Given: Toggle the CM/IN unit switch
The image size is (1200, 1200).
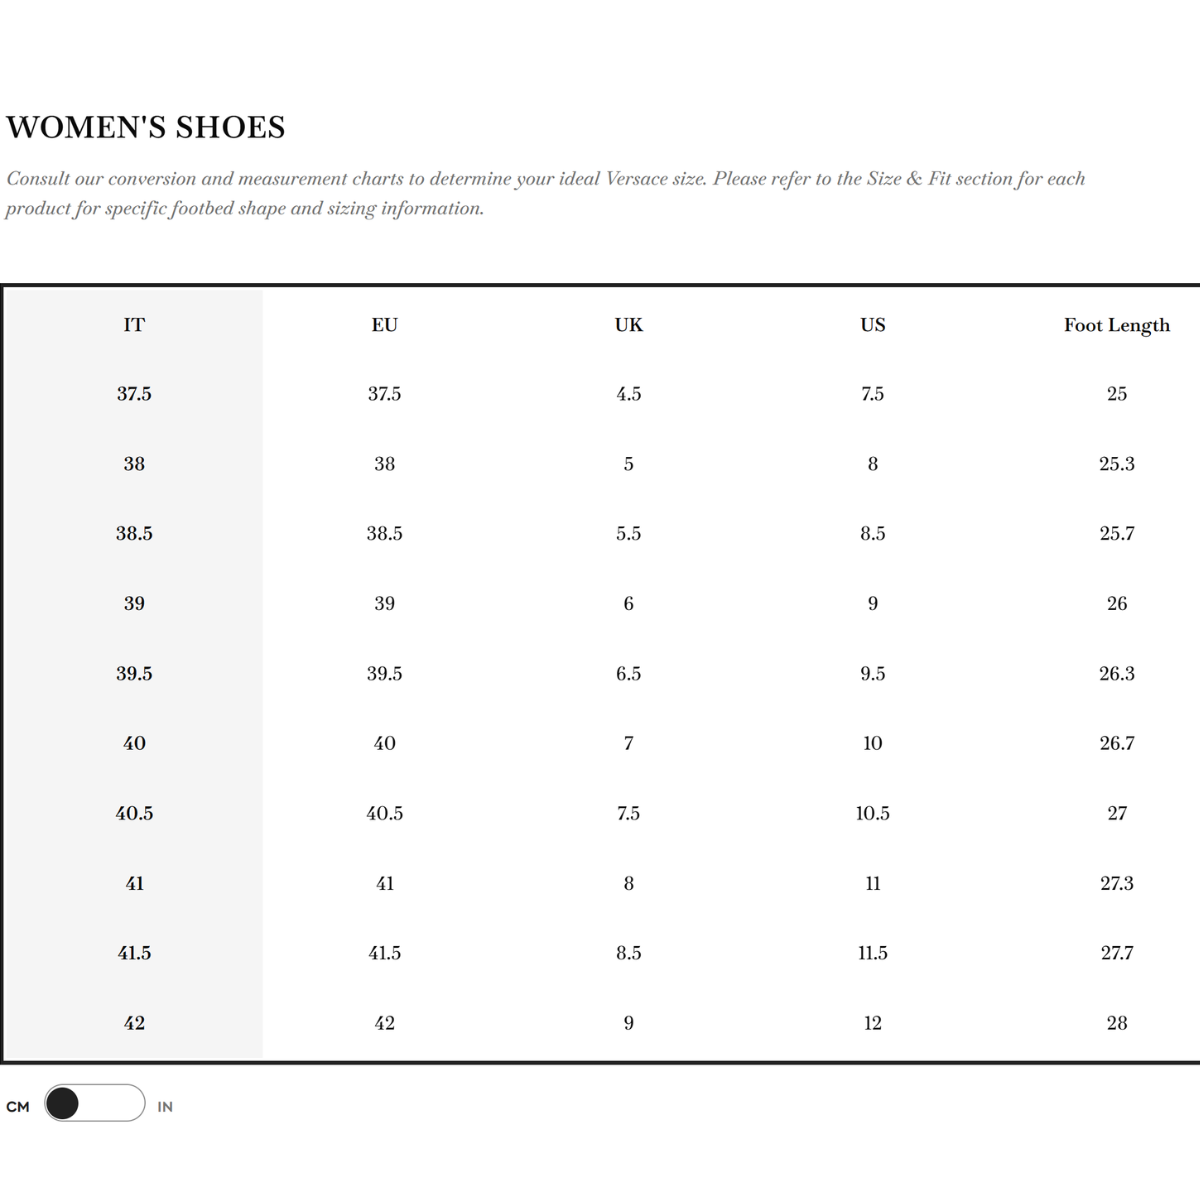Looking at the screenshot, I should 95,1103.
